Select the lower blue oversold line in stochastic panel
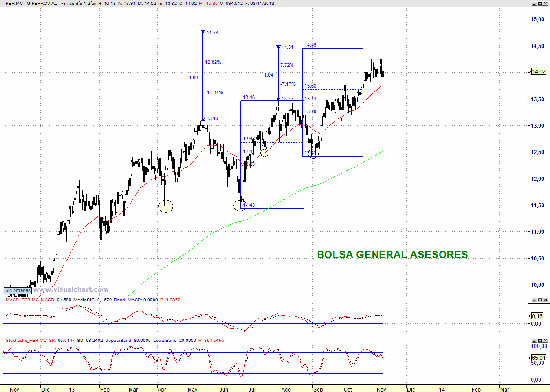Image resolution: width=550 pixels, height=392 pixels. 193,373
